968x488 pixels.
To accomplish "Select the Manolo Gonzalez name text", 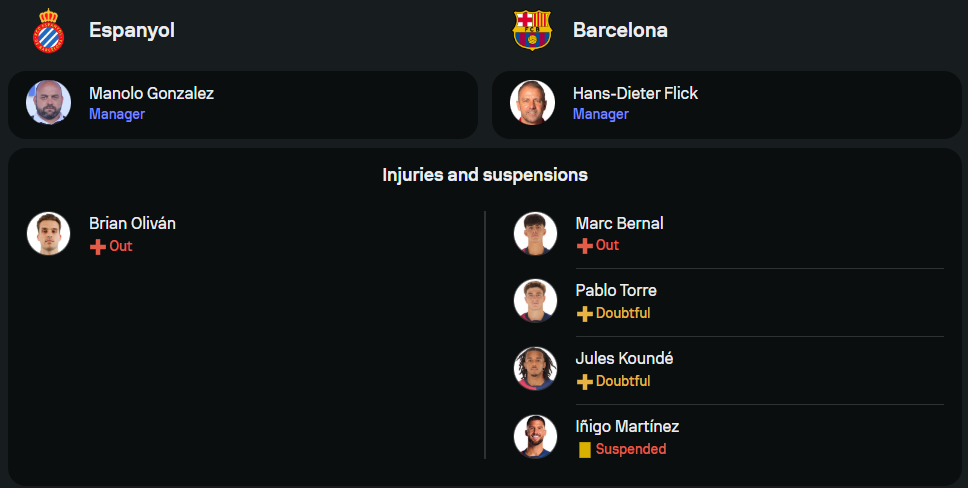I will click(x=151, y=93).
